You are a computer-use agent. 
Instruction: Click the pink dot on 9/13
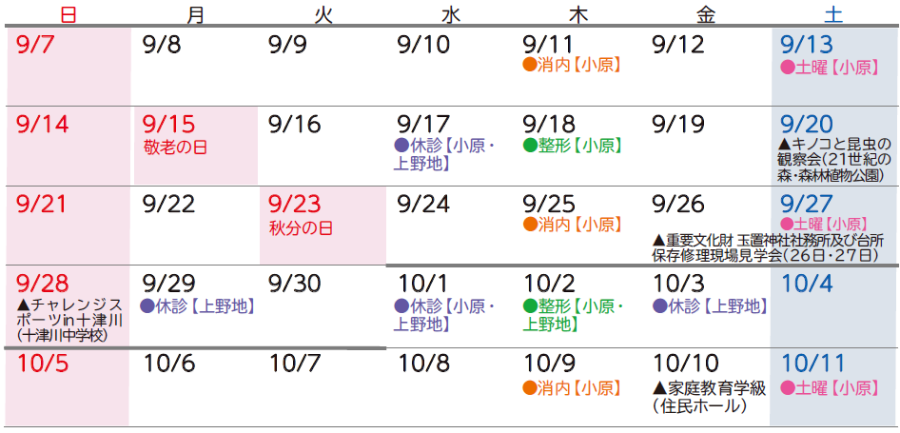(x=787, y=67)
